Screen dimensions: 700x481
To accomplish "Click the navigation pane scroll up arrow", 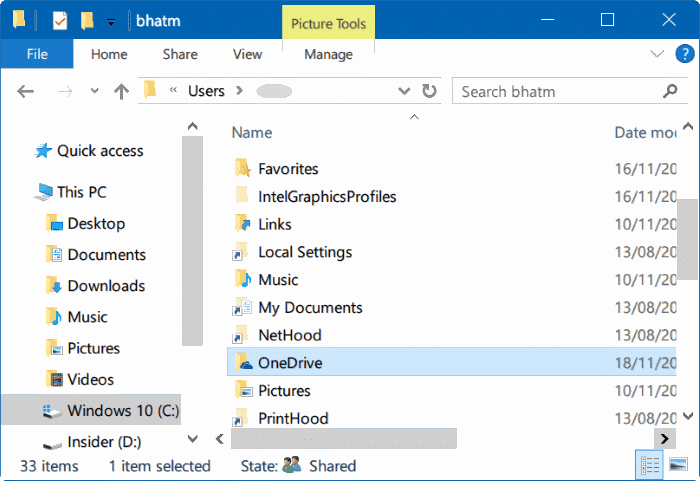I will [x=192, y=126].
